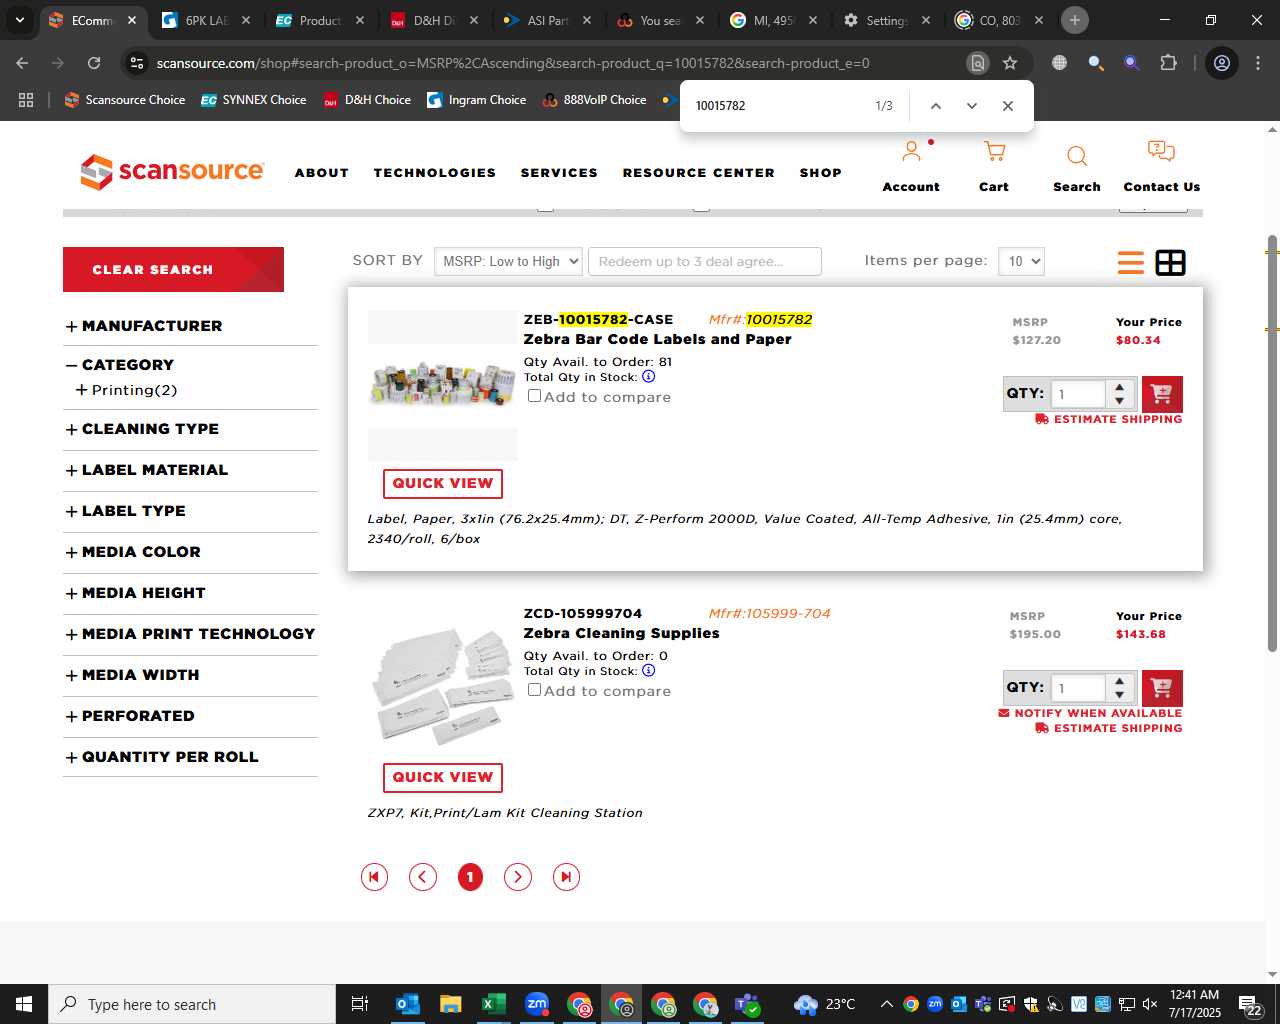Open File Explorer from the taskbar

pos(450,1004)
